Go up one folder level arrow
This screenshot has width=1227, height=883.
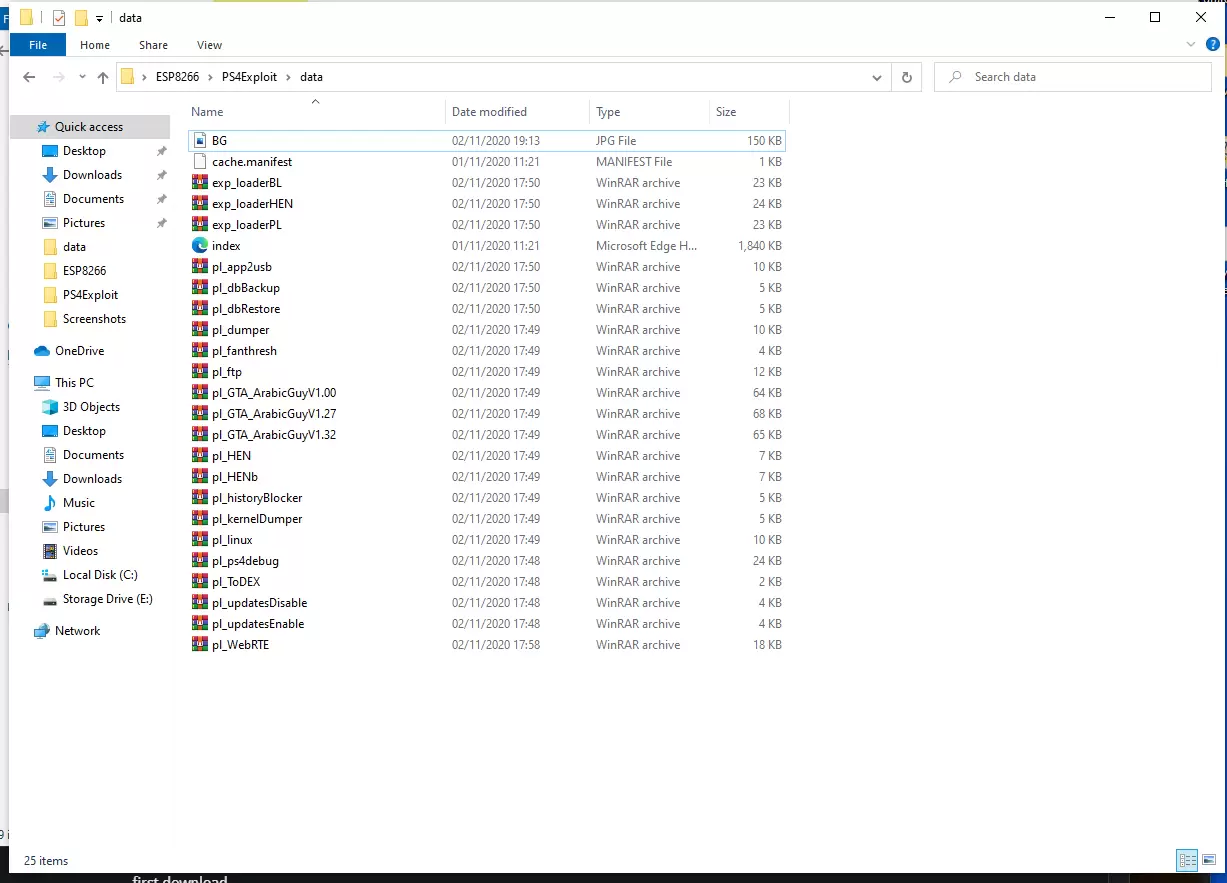103,77
